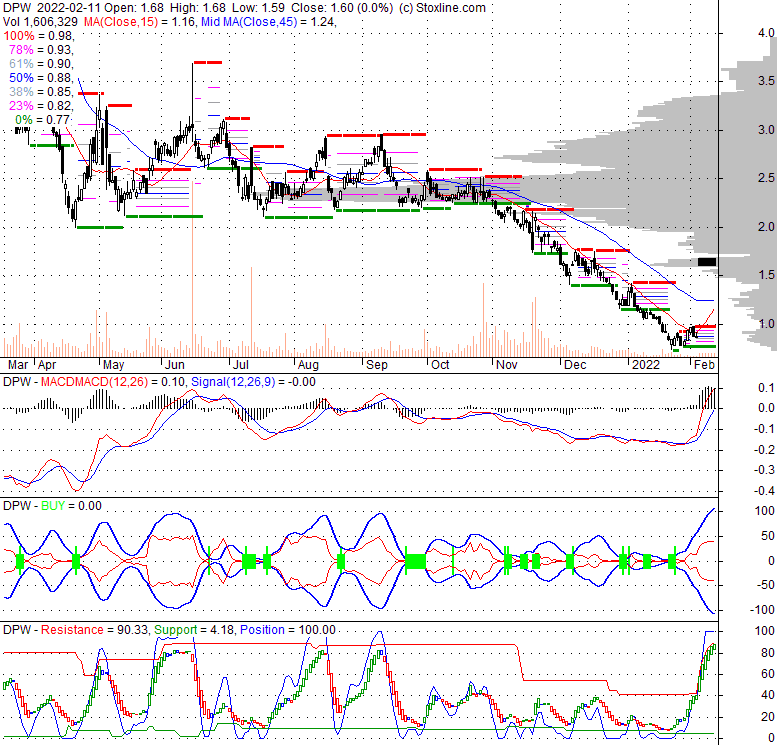This screenshot has width=778, height=746.
Task: Click the 'Oct' month axis label
Action: (x=440, y=365)
